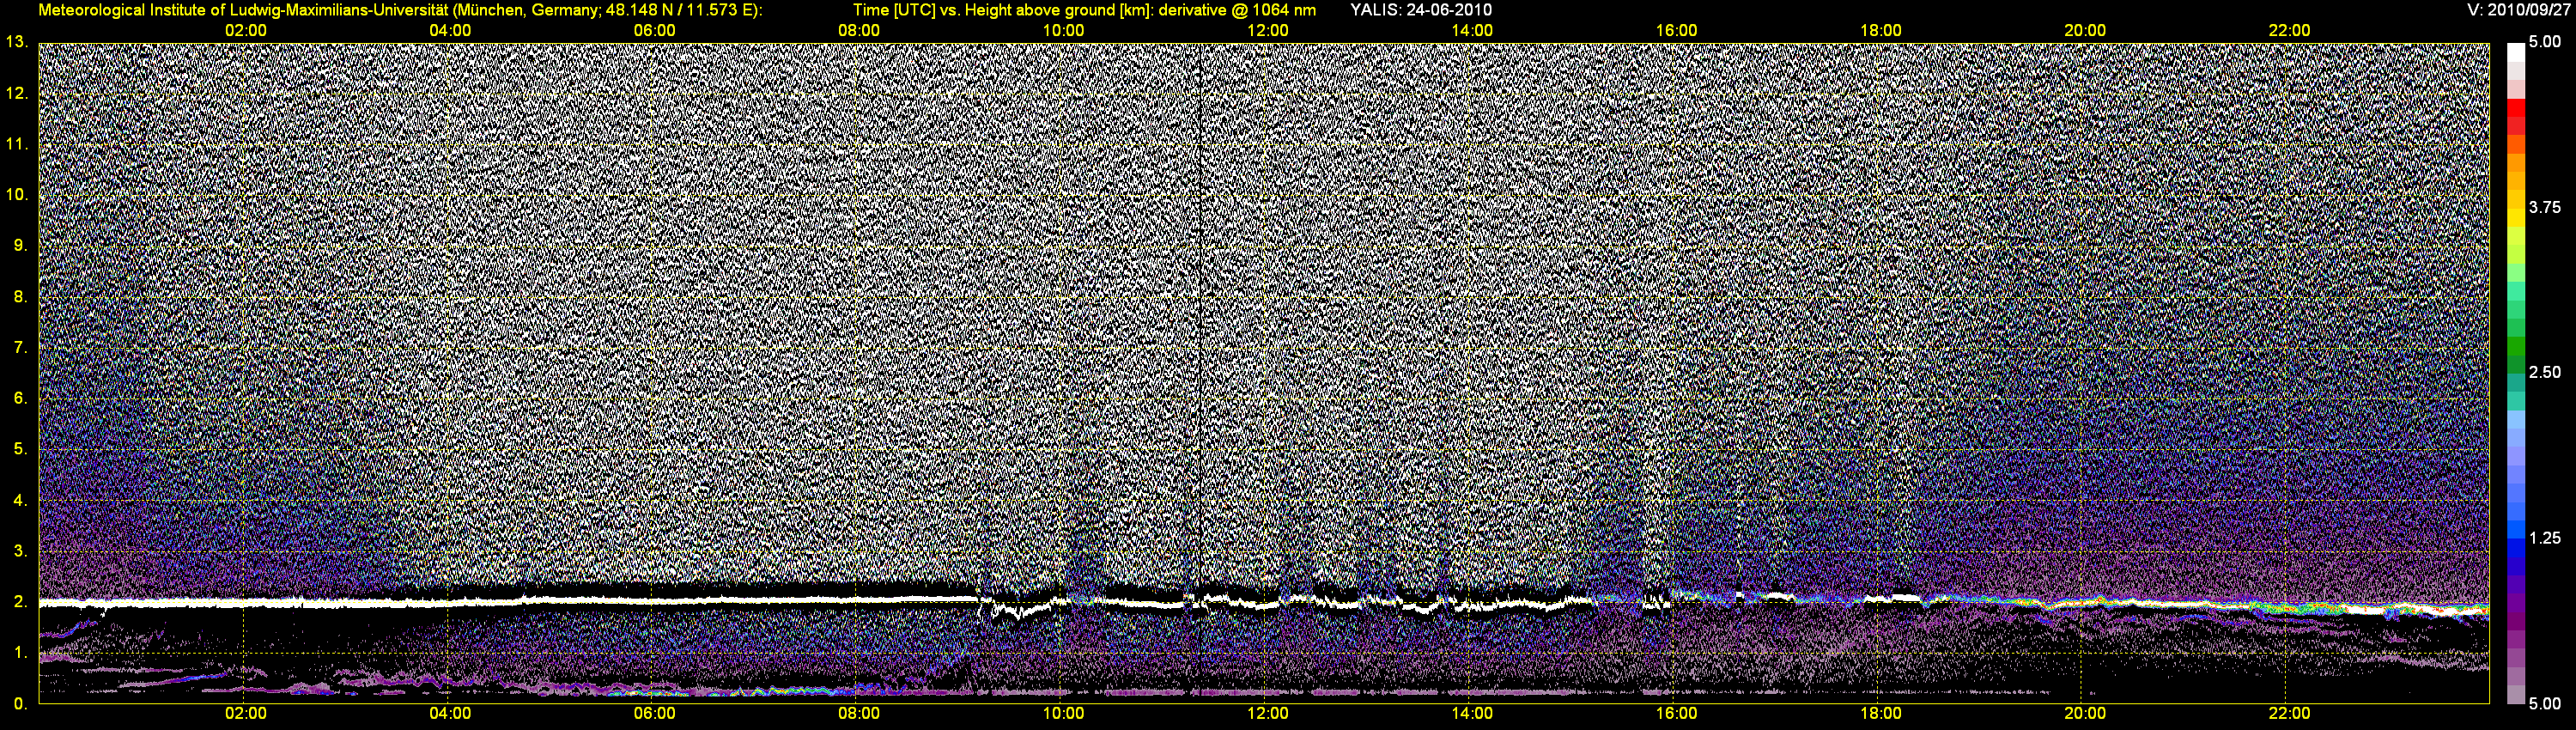Click the 02:00 label on the bottom time axis
The height and width of the screenshot is (730, 2576).
pos(245,714)
